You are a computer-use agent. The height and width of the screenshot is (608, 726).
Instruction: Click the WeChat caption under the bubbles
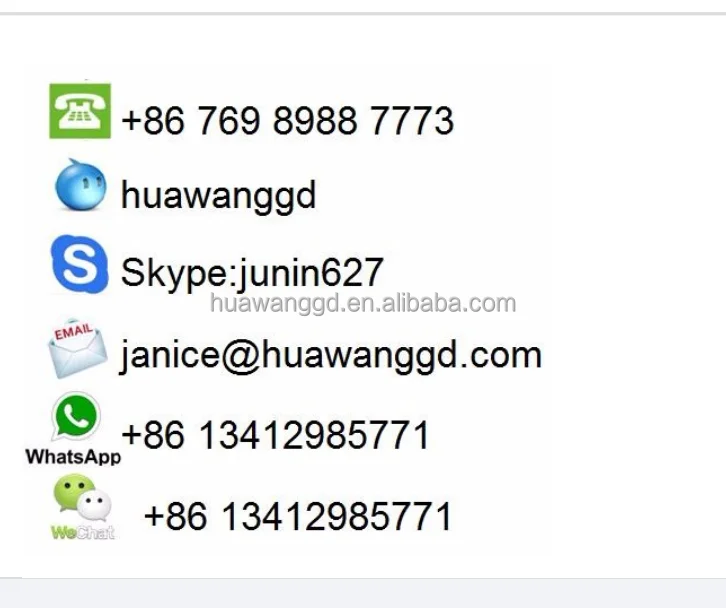(82, 533)
